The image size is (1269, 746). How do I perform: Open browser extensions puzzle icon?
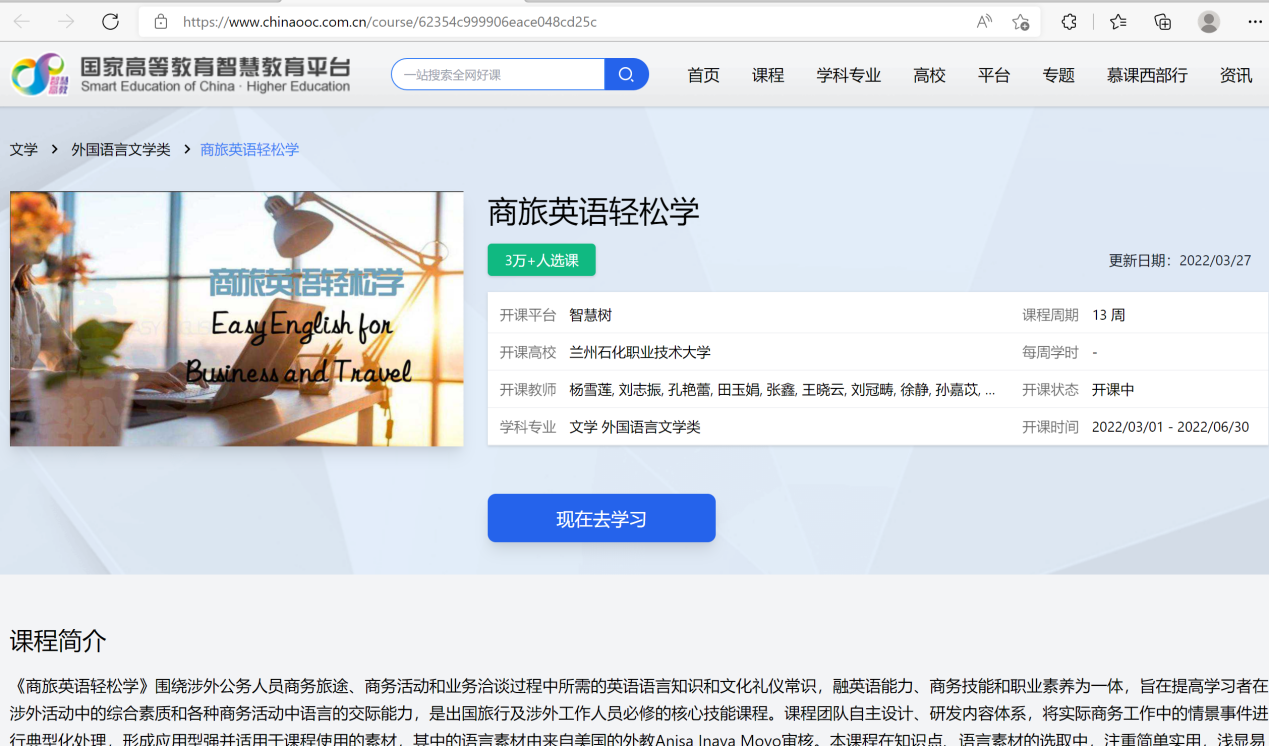[1069, 22]
